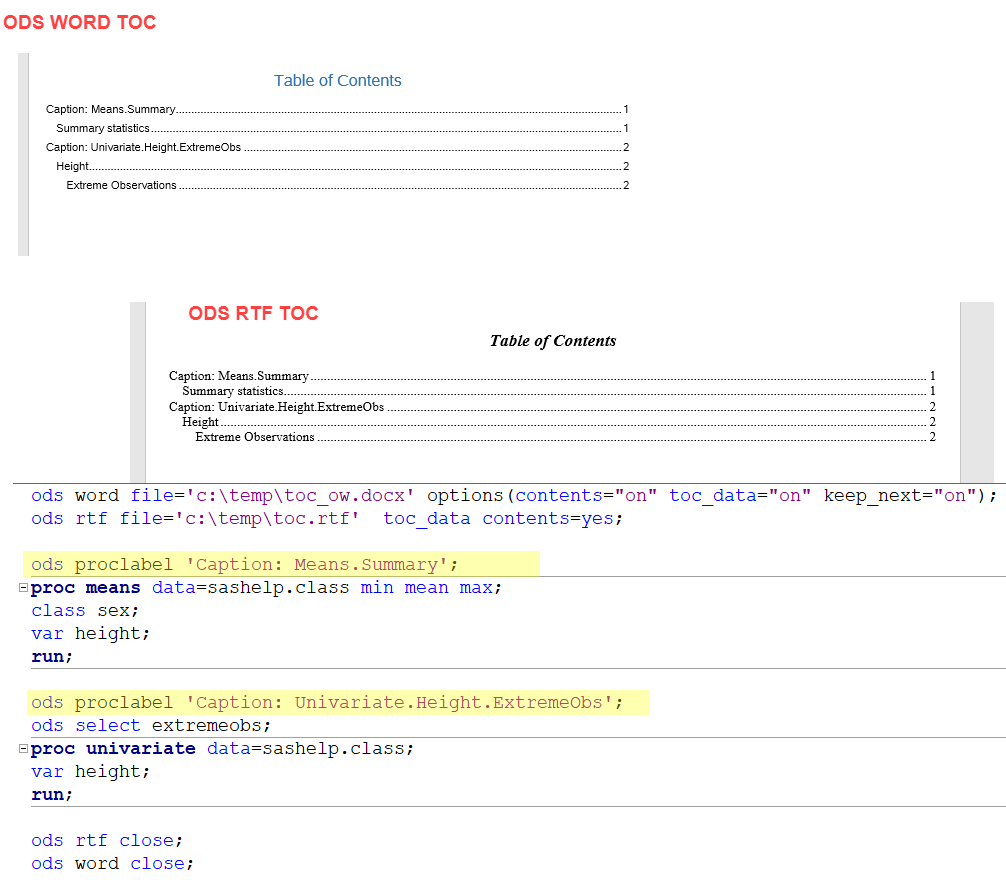The width and height of the screenshot is (1006, 880).
Task: Click the ODS WORD TOC heading
Action: (79, 22)
